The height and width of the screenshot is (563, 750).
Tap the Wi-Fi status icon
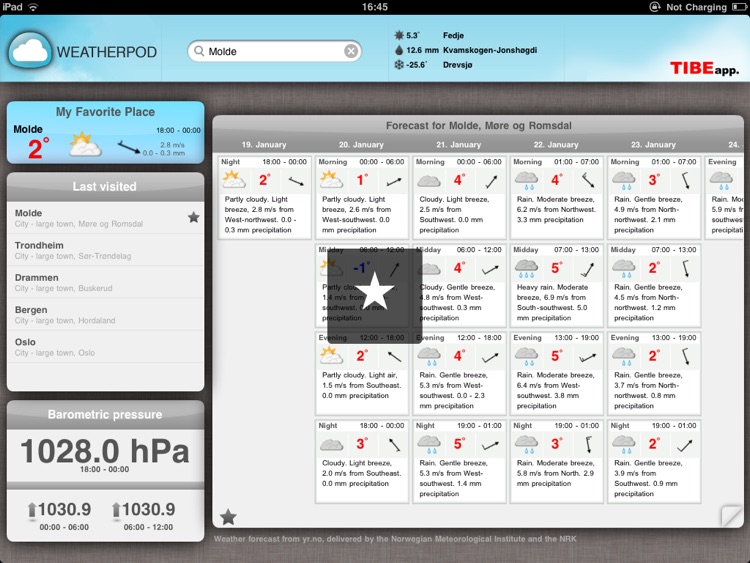point(33,7)
